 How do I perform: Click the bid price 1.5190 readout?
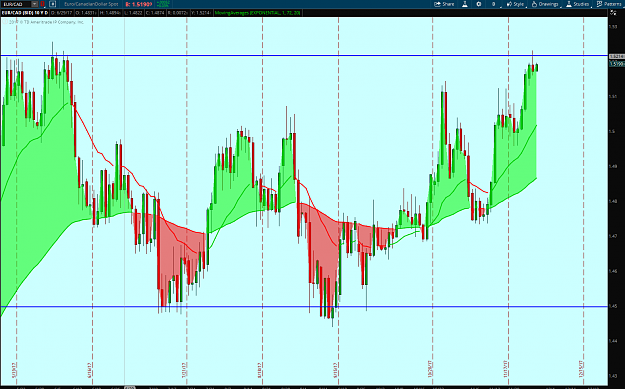point(139,4)
